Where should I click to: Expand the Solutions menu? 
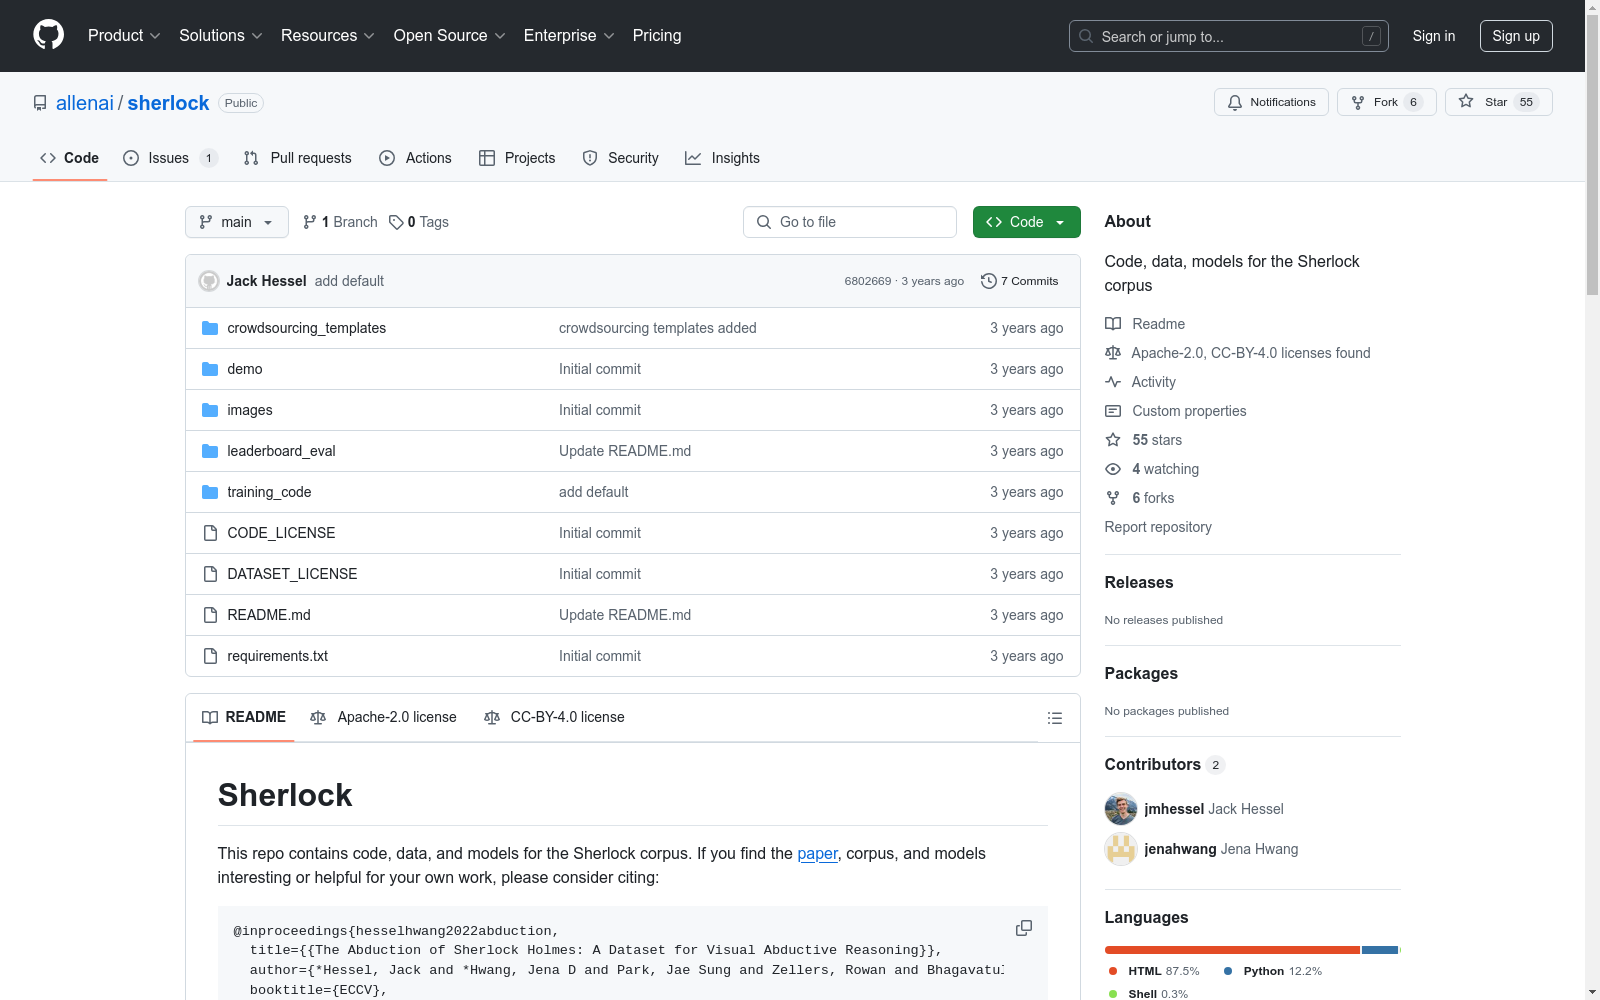click(x=221, y=36)
